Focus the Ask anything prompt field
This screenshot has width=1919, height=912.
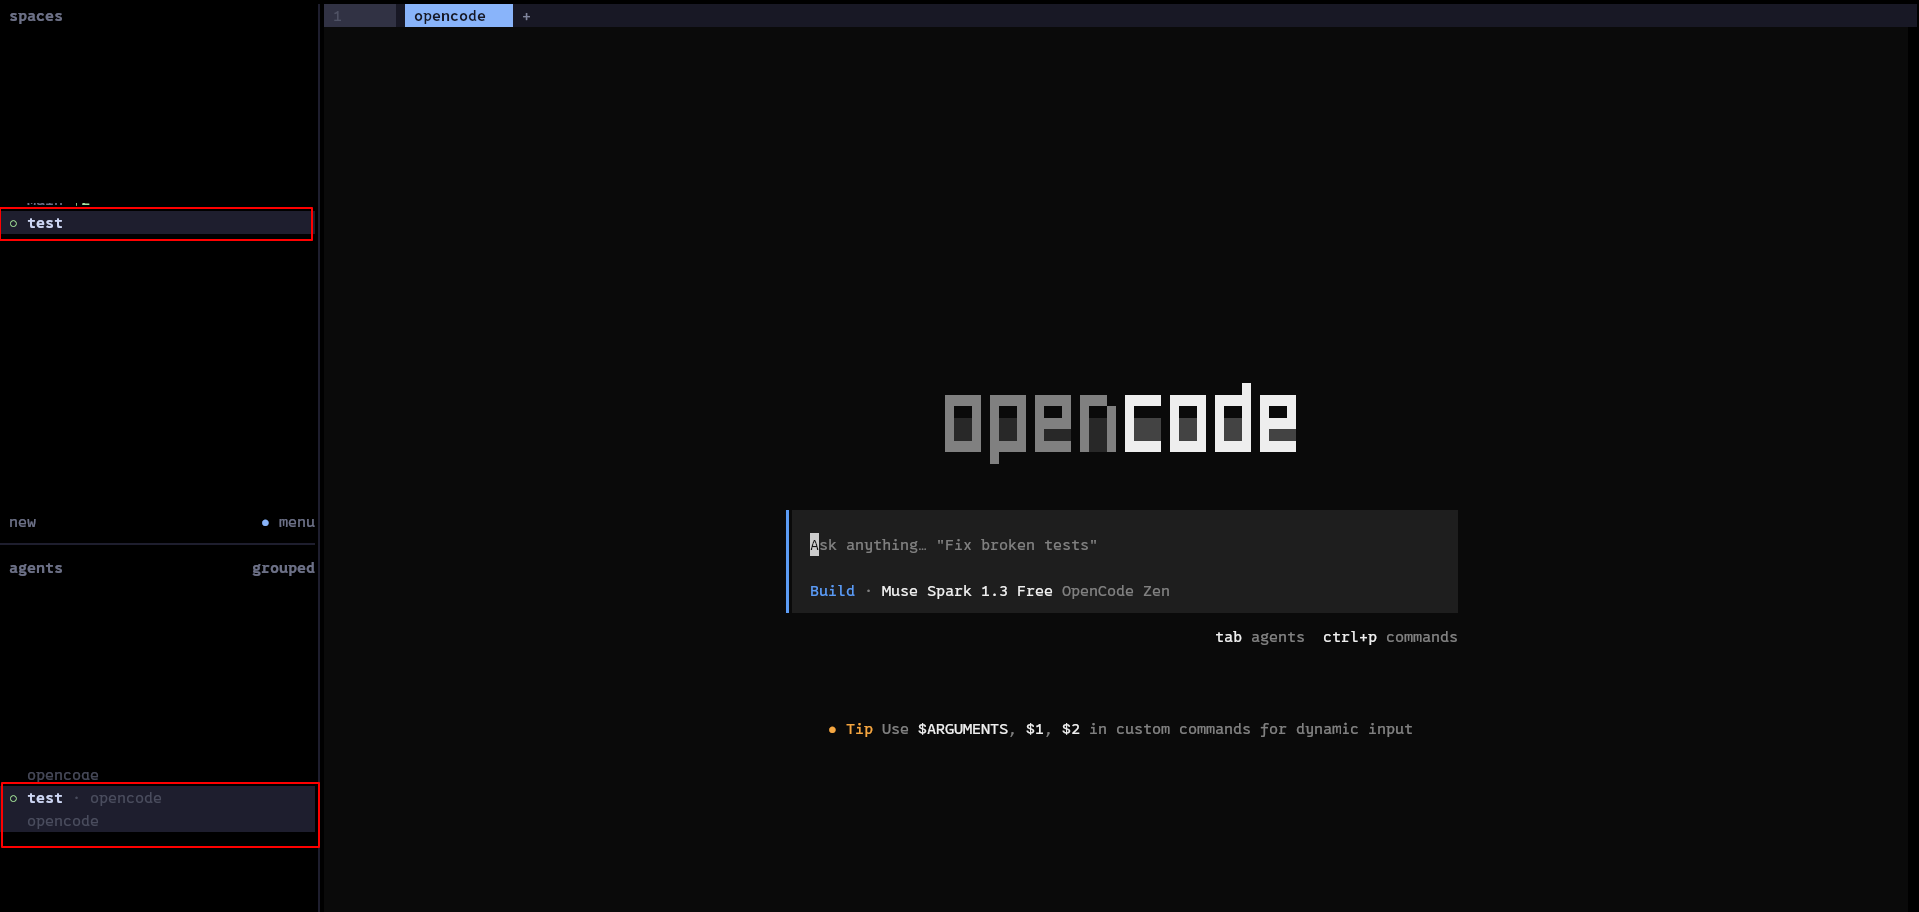pos(1122,545)
